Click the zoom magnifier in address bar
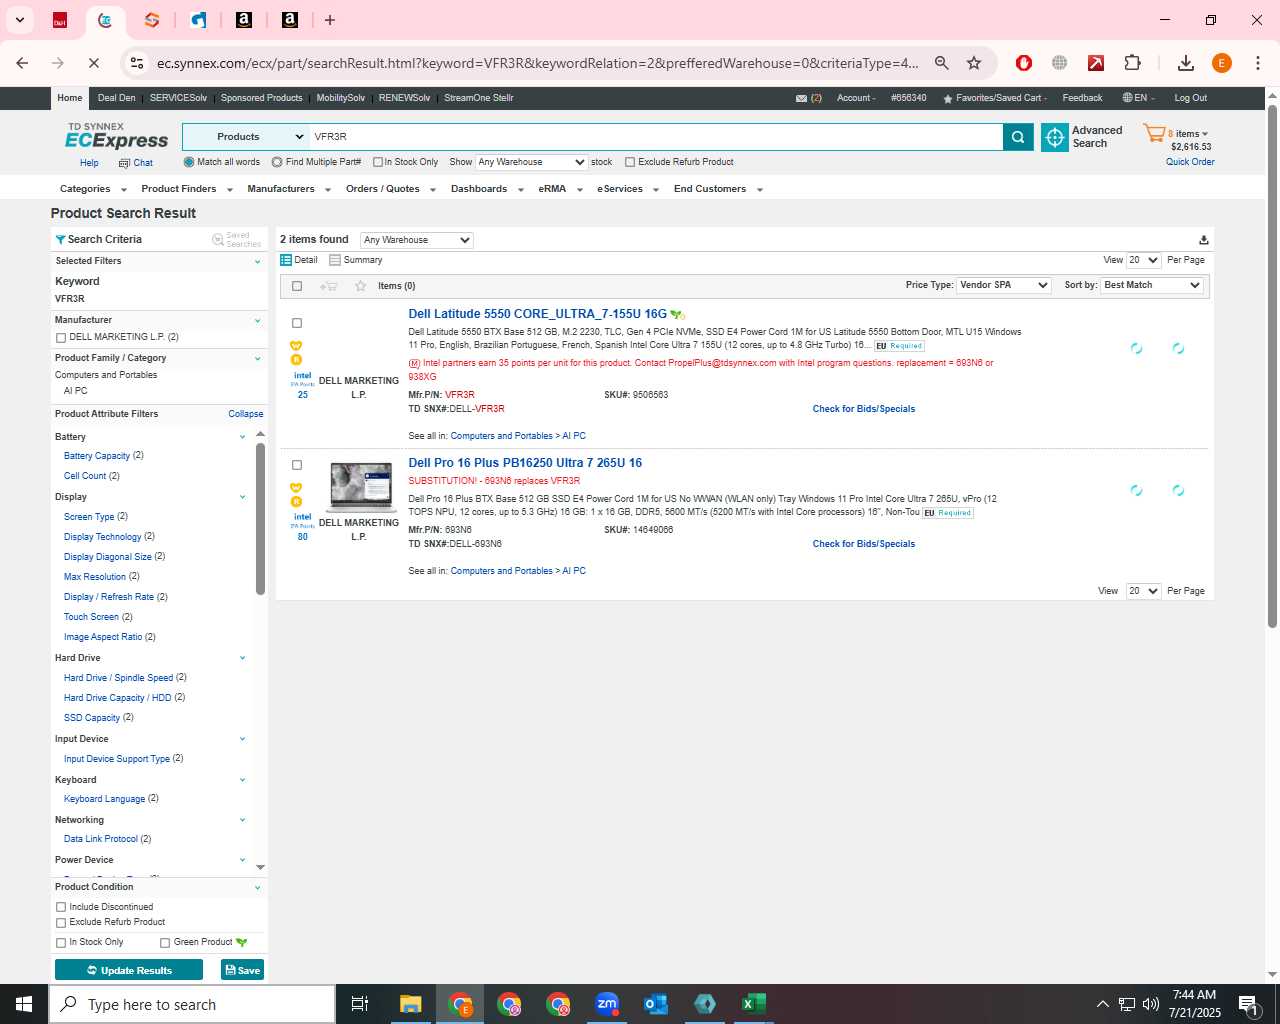Image resolution: width=1280 pixels, height=1024 pixels. click(x=941, y=63)
